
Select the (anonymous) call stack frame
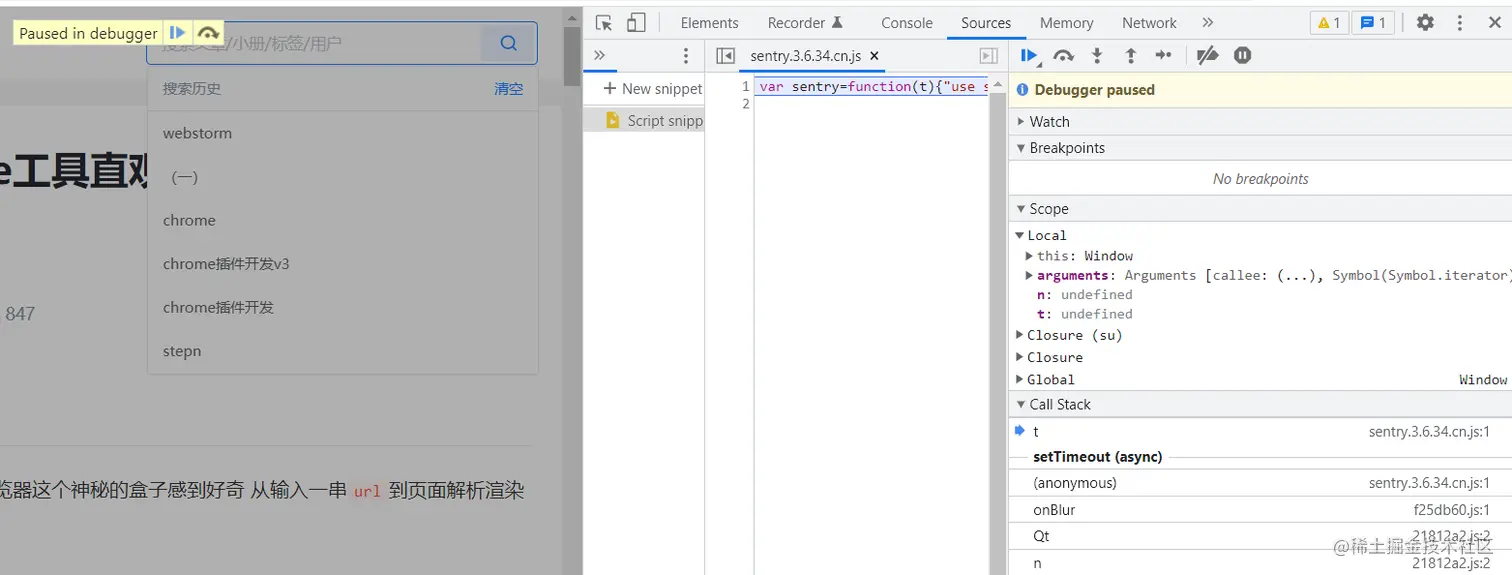click(1260, 483)
